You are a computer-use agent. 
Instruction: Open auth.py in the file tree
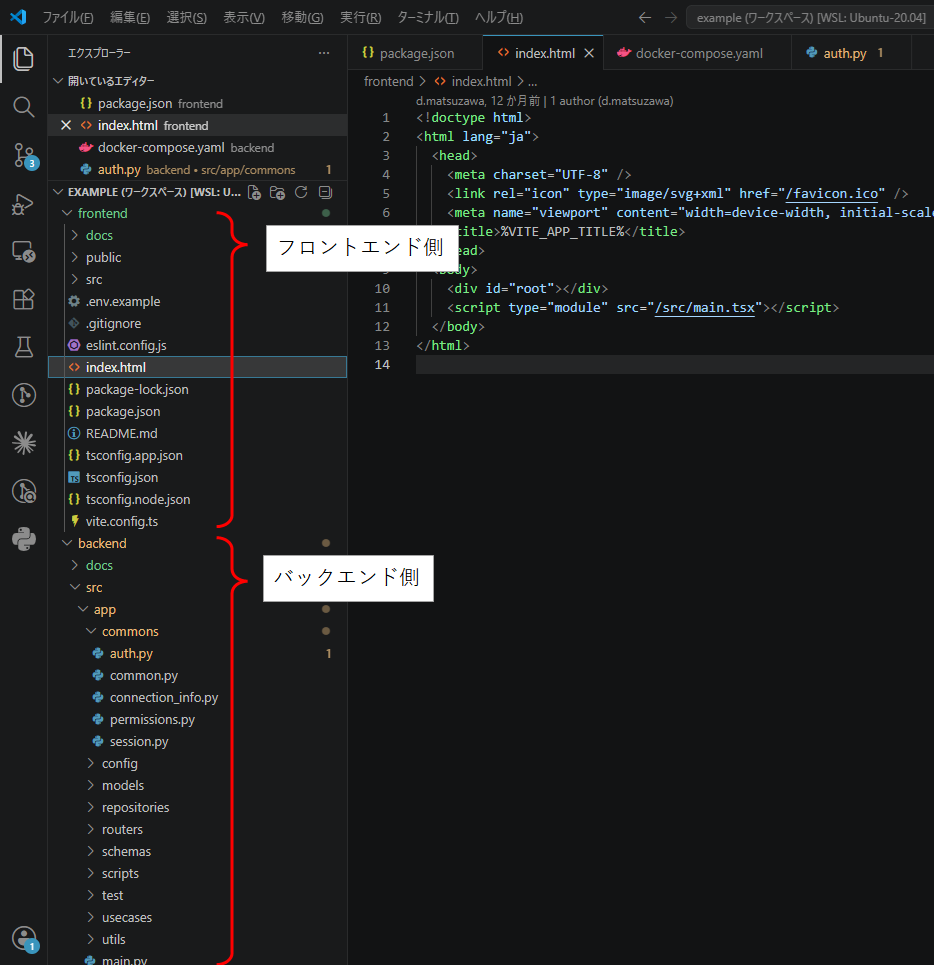click(x=131, y=654)
